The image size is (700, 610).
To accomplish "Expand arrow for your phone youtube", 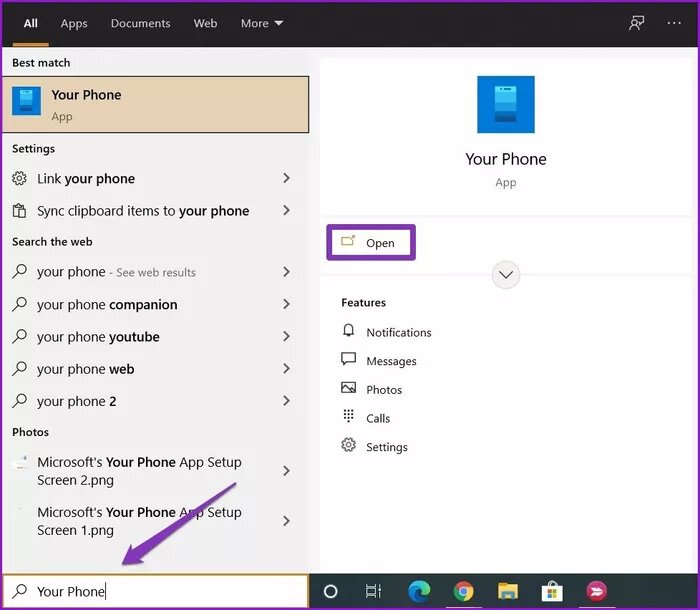I will click(x=286, y=336).
